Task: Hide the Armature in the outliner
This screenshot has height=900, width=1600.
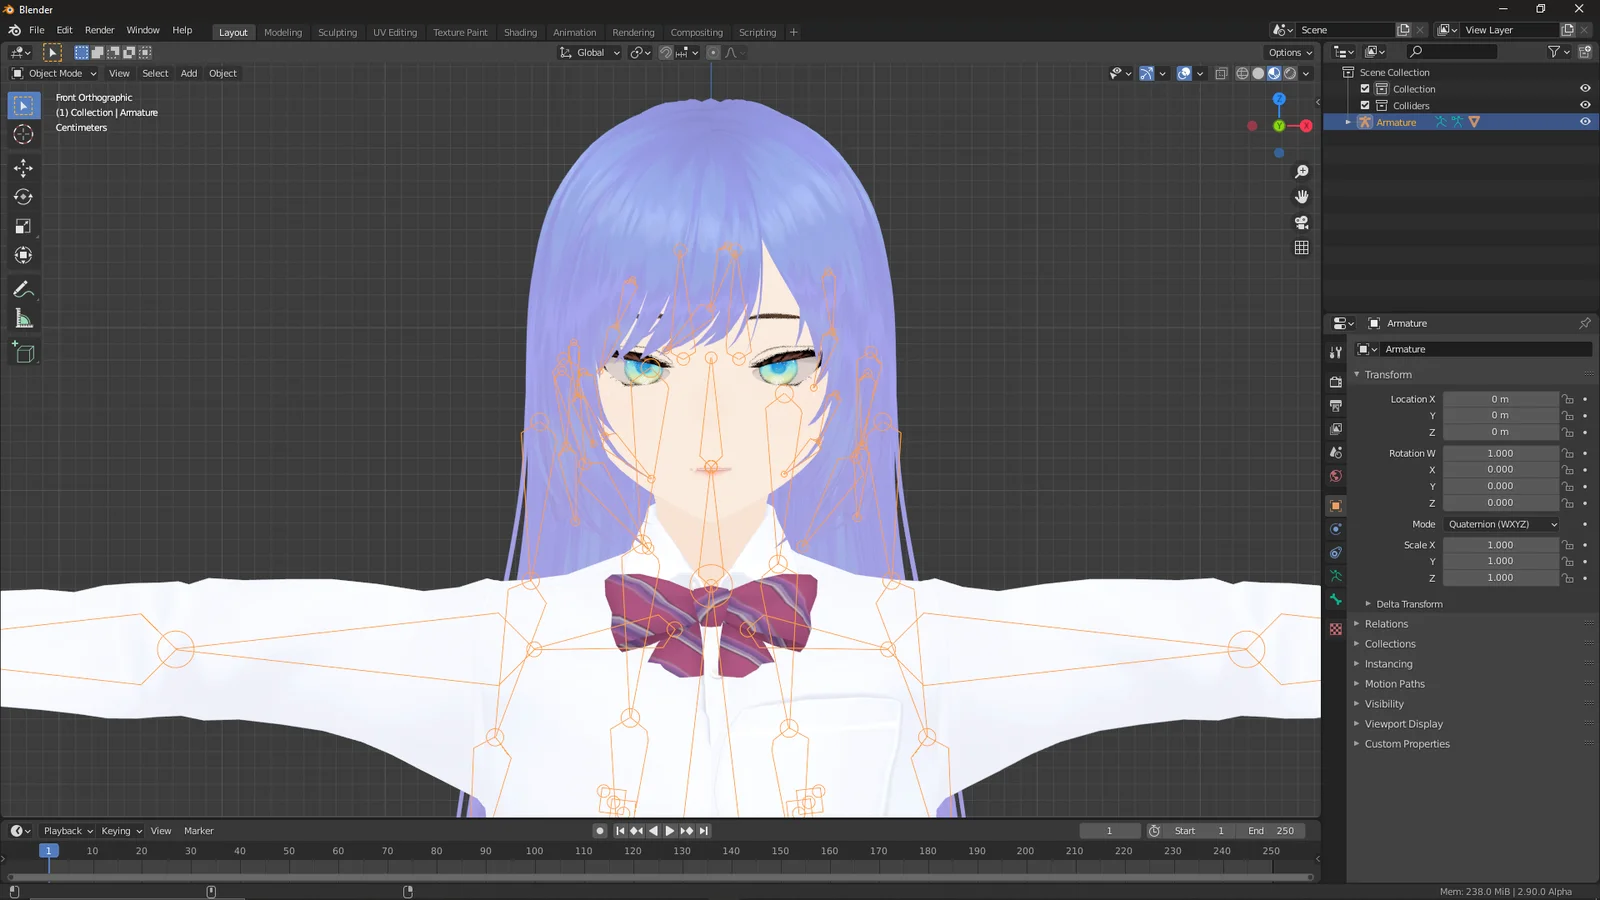Action: point(1584,121)
